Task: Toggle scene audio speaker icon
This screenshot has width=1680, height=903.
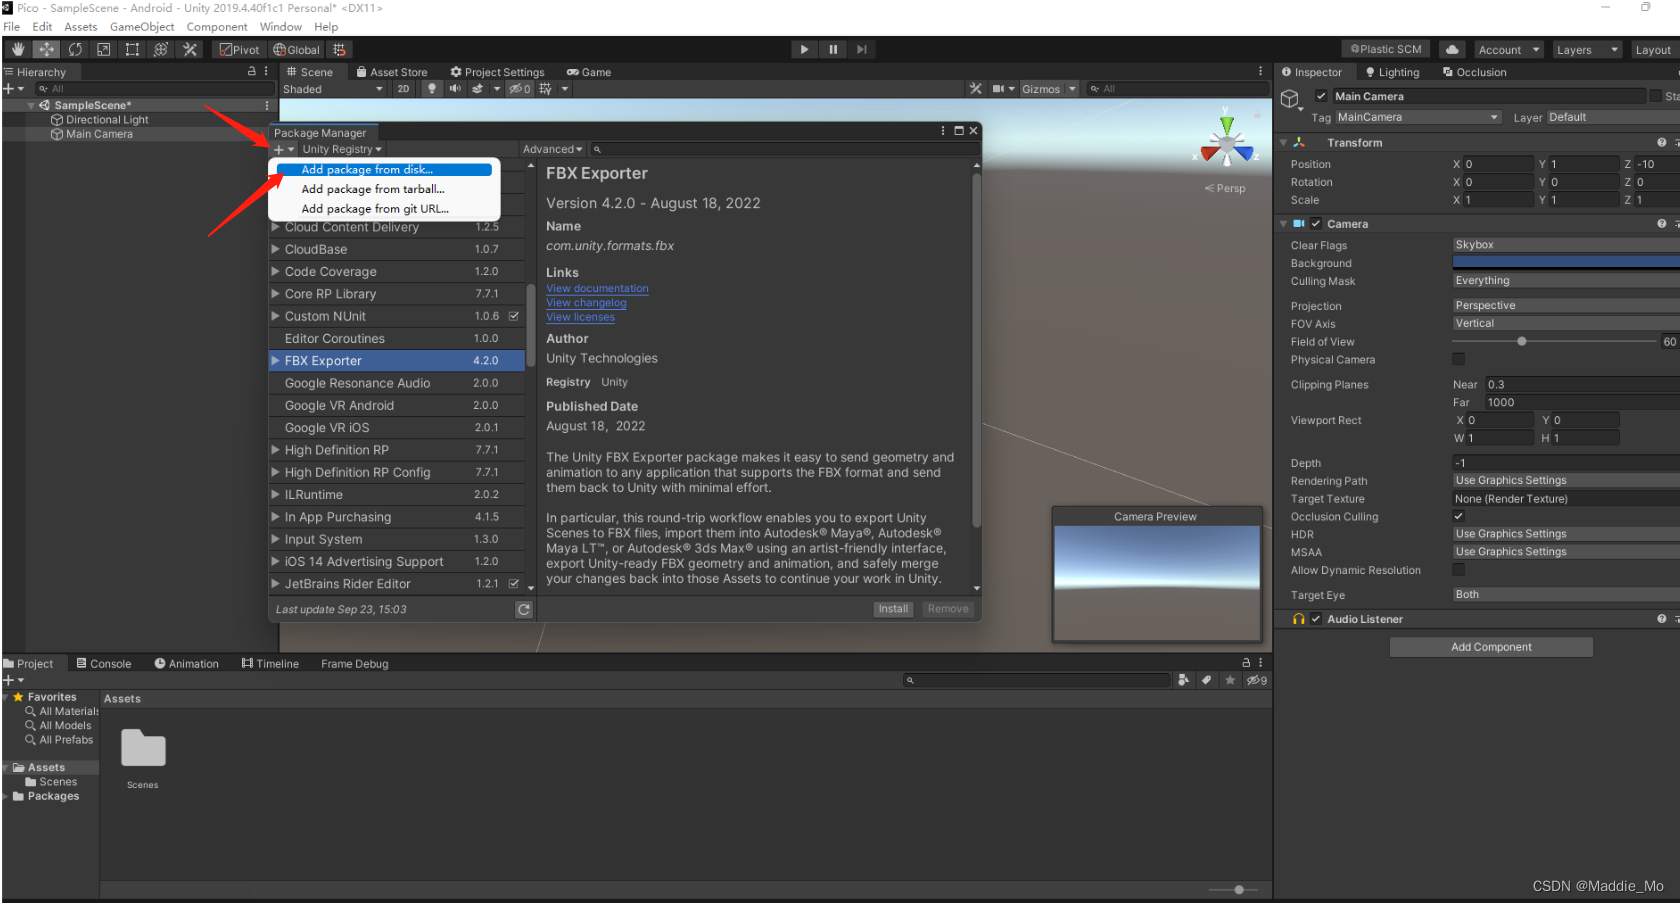Action: (x=455, y=89)
